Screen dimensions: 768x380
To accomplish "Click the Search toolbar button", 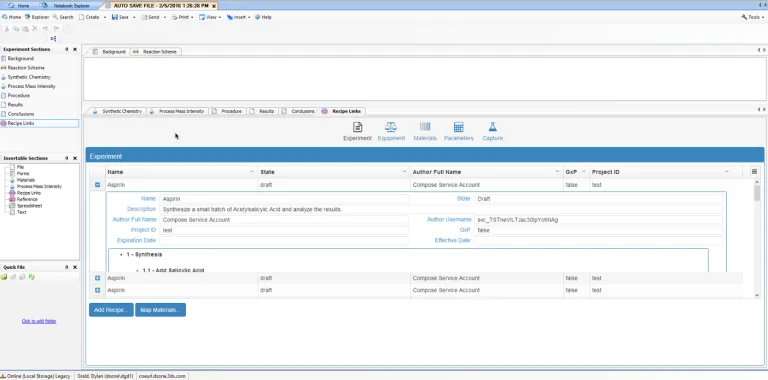I will (63, 17).
